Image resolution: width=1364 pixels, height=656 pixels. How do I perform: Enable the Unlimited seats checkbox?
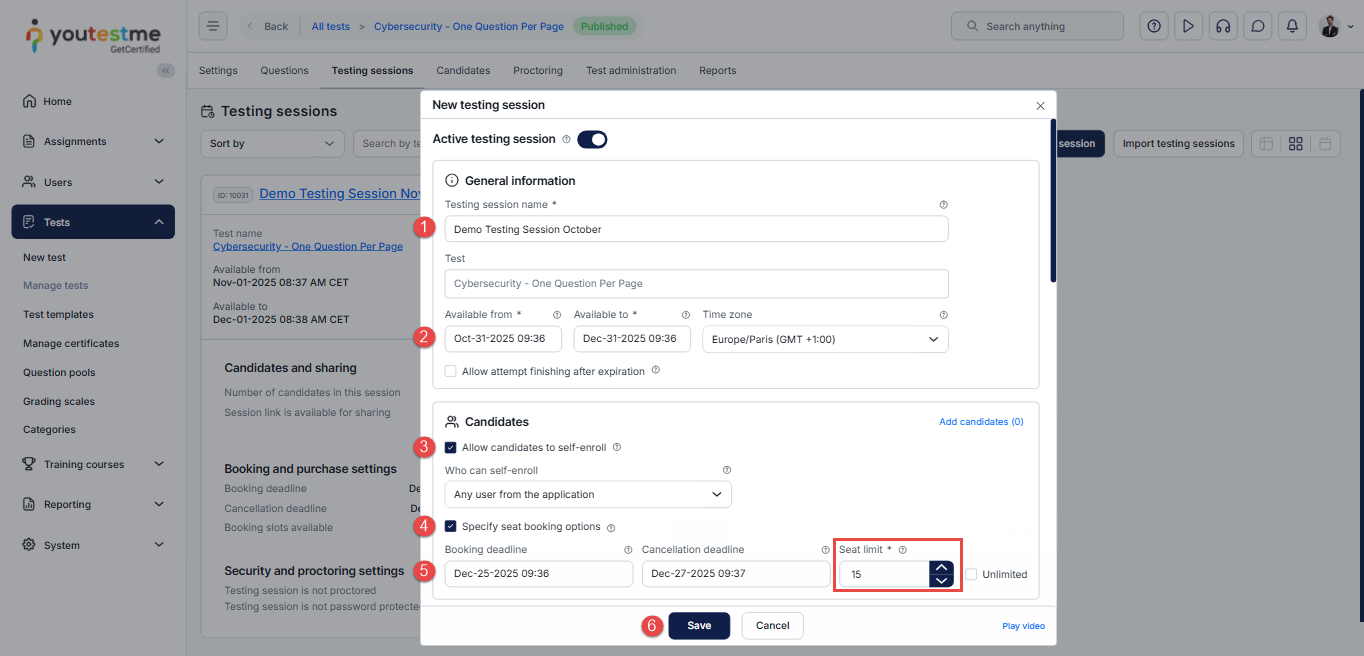point(971,574)
